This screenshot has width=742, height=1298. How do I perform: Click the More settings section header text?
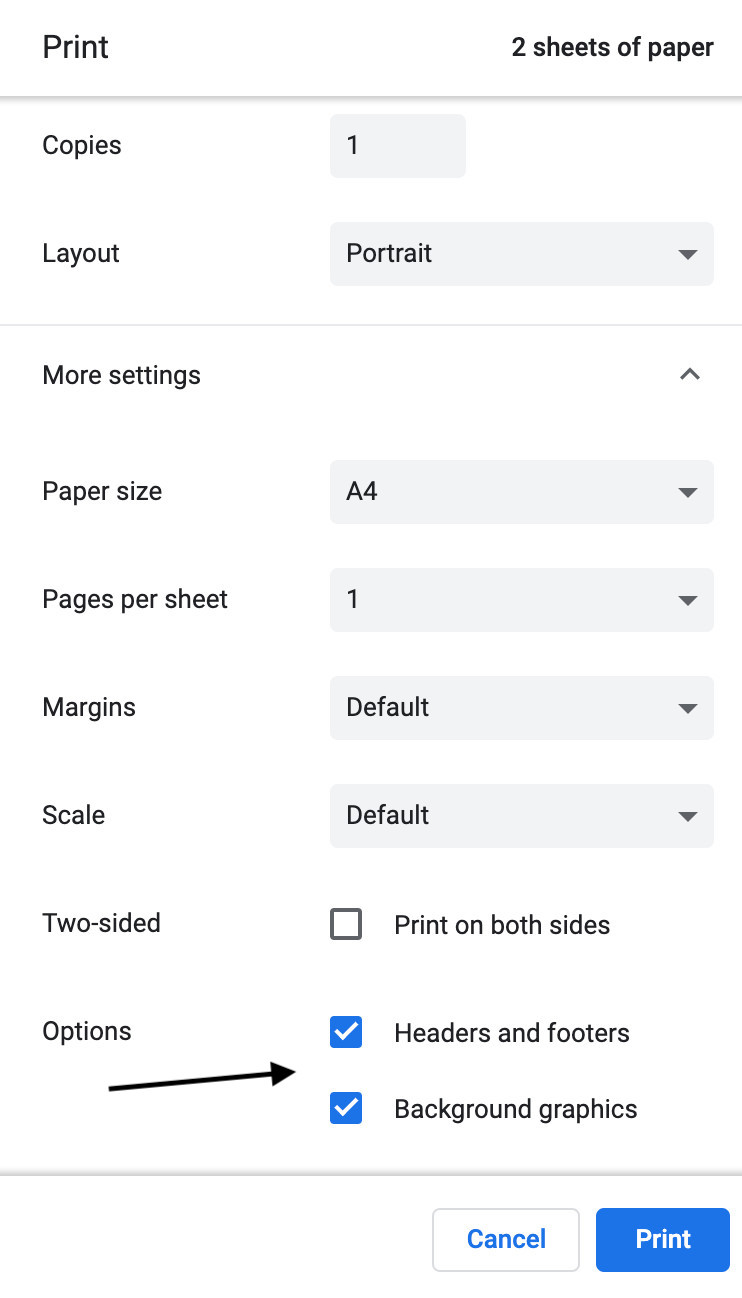tap(121, 375)
